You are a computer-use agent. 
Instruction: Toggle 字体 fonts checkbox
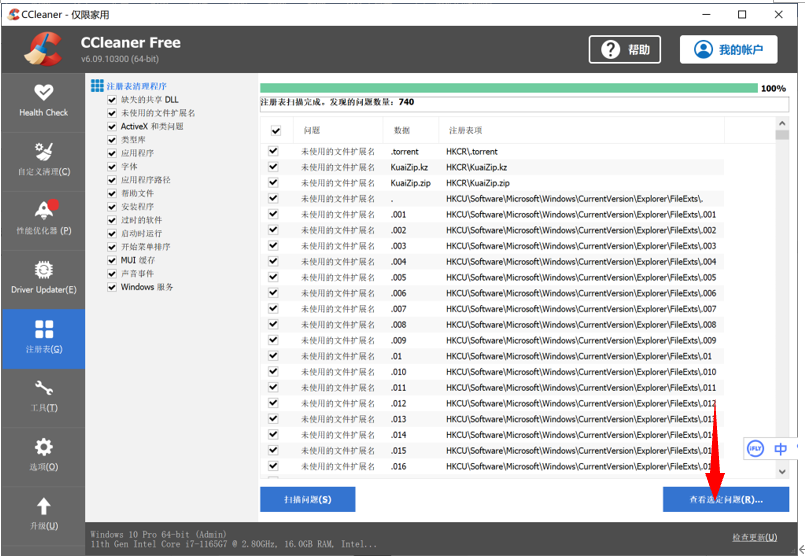click(112, 166)
